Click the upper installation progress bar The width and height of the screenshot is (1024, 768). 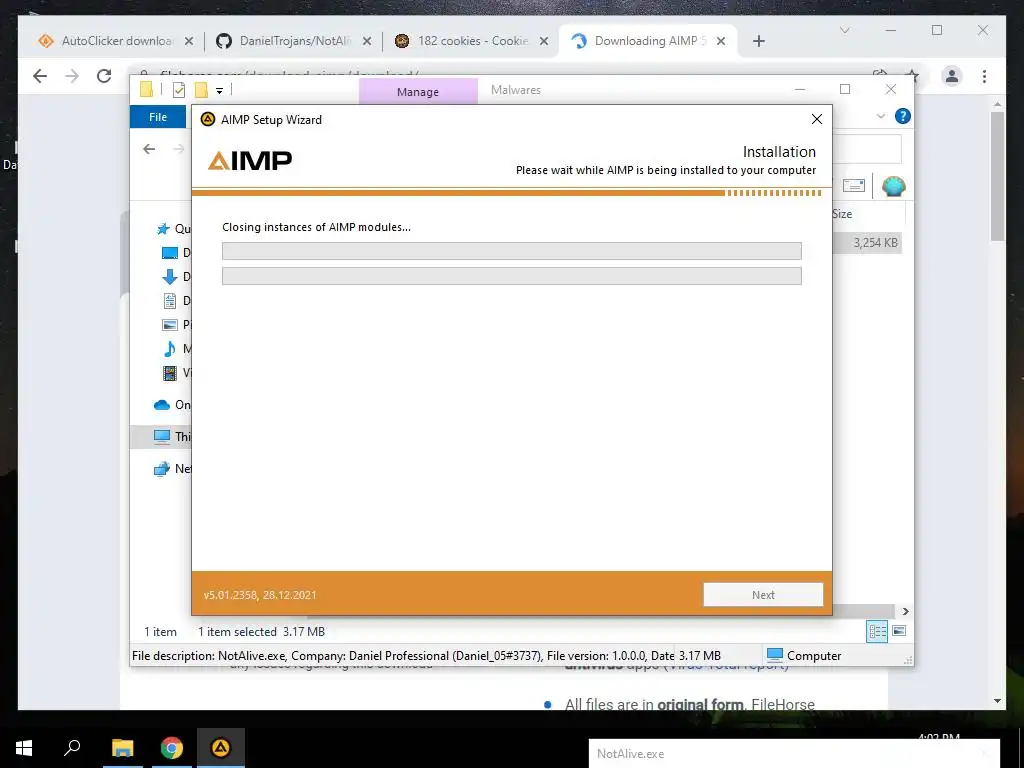click(x=511, y=251)
